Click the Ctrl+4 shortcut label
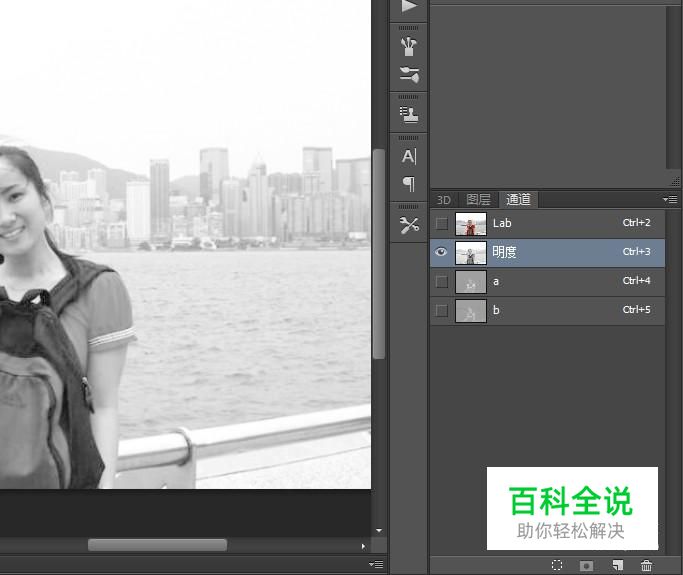Screen dimensions: 683x575 636,281
